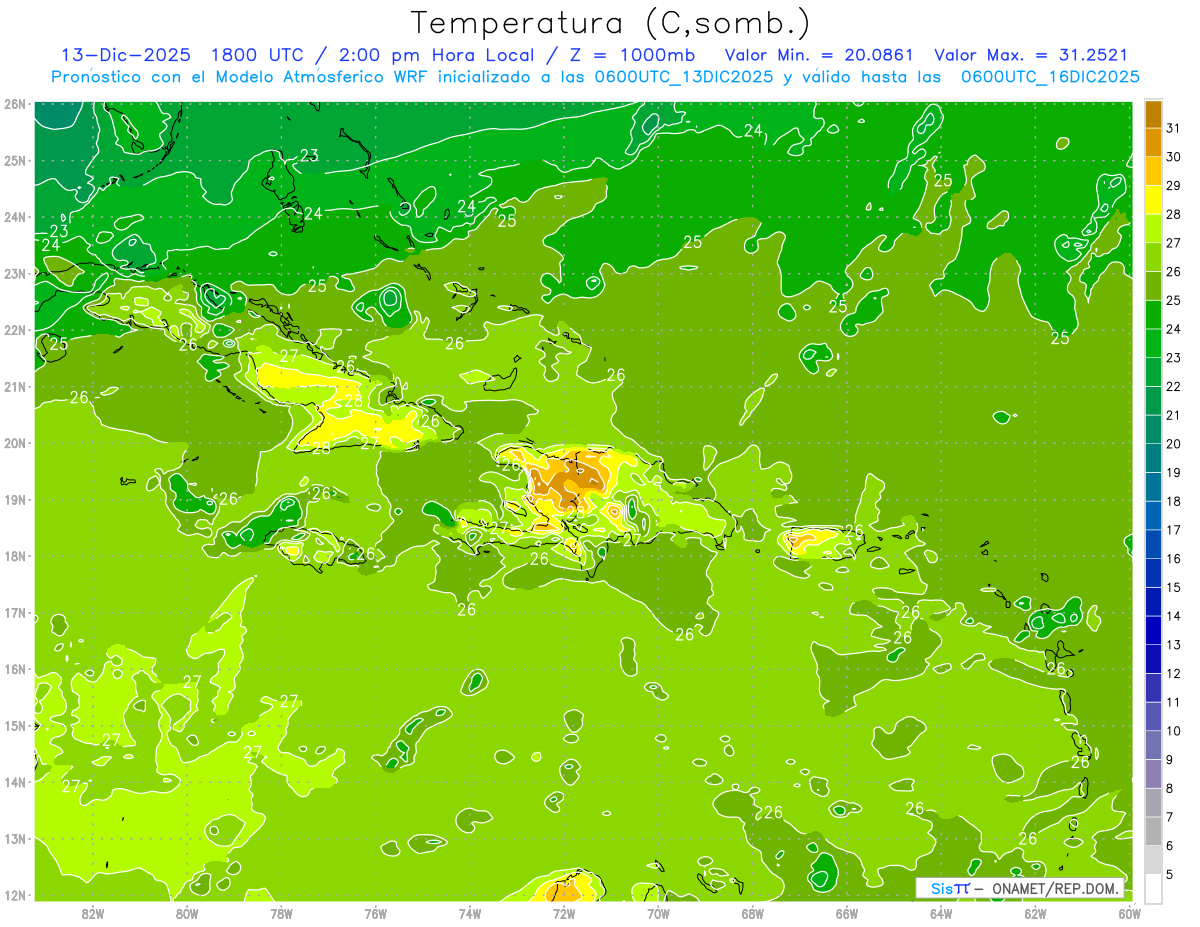Click the grey swatch between 6 and 7
This screenshot has height=927, width=1200.
1153,831
